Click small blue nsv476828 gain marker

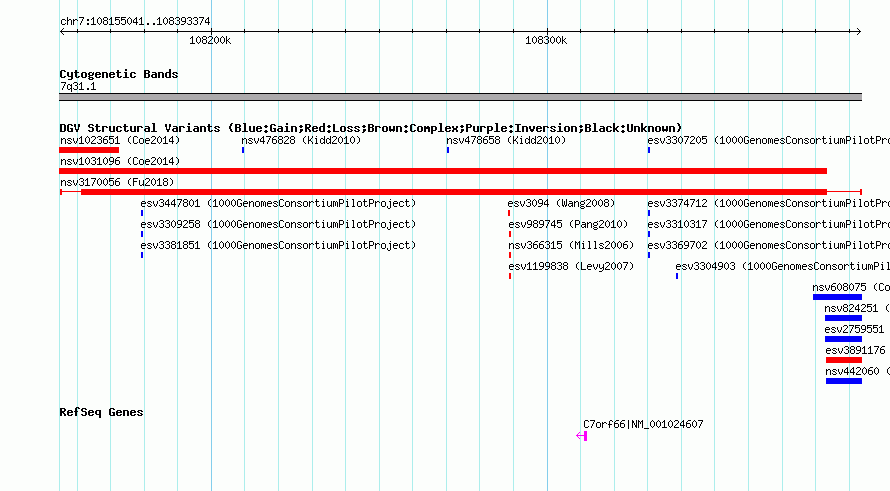(x=243, y=150)
